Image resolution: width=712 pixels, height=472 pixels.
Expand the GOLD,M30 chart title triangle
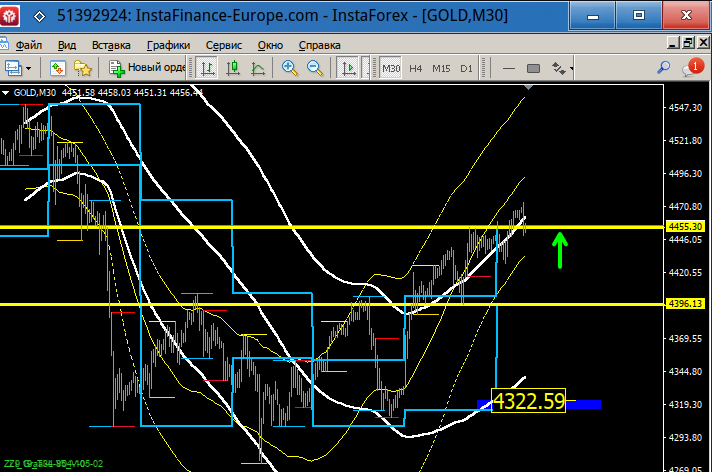point(5,93)
